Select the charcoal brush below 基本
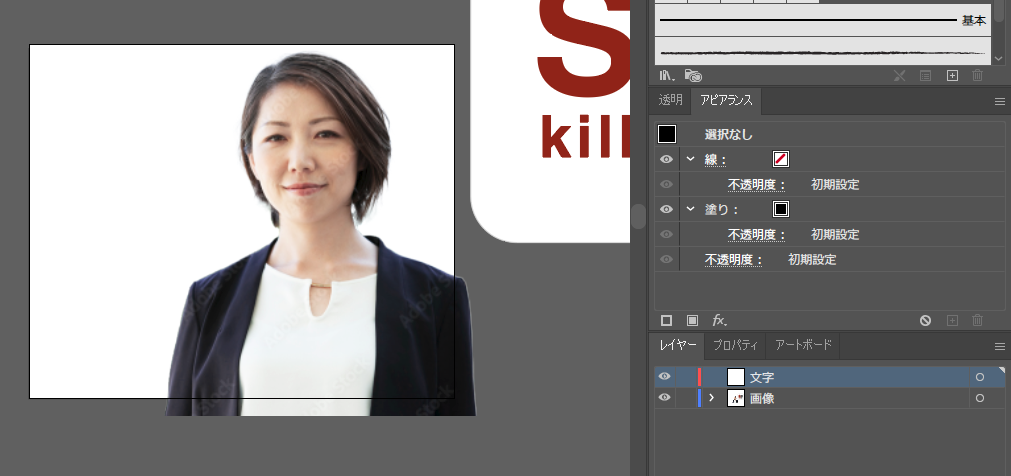 point(823,51)
